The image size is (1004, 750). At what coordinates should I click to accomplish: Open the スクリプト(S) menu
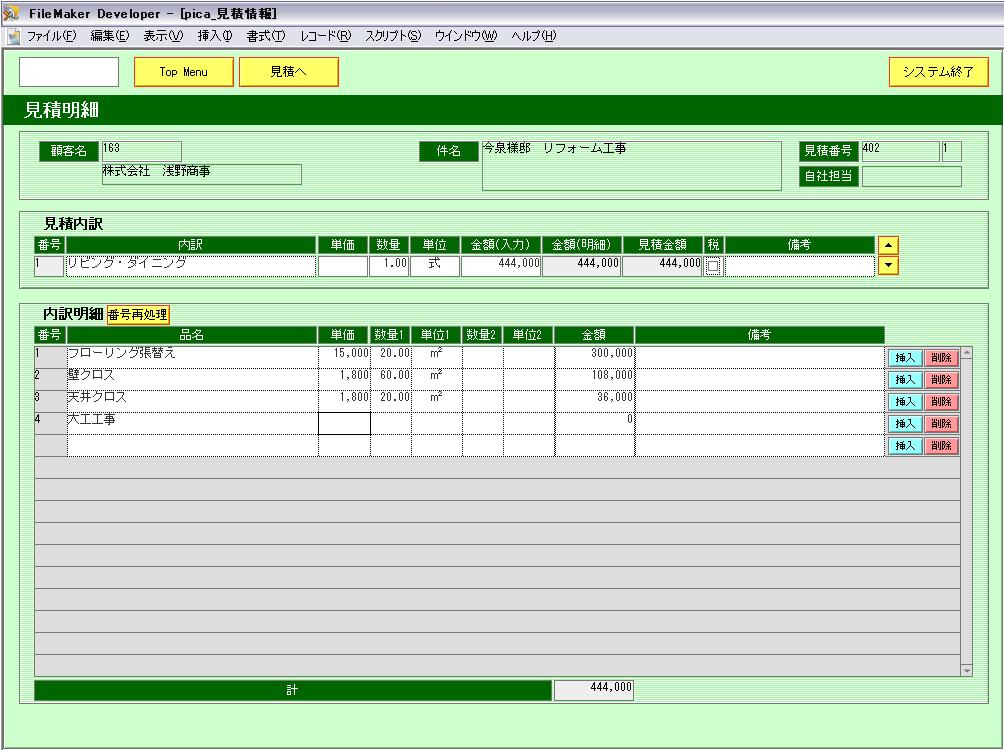click(393, 37)
